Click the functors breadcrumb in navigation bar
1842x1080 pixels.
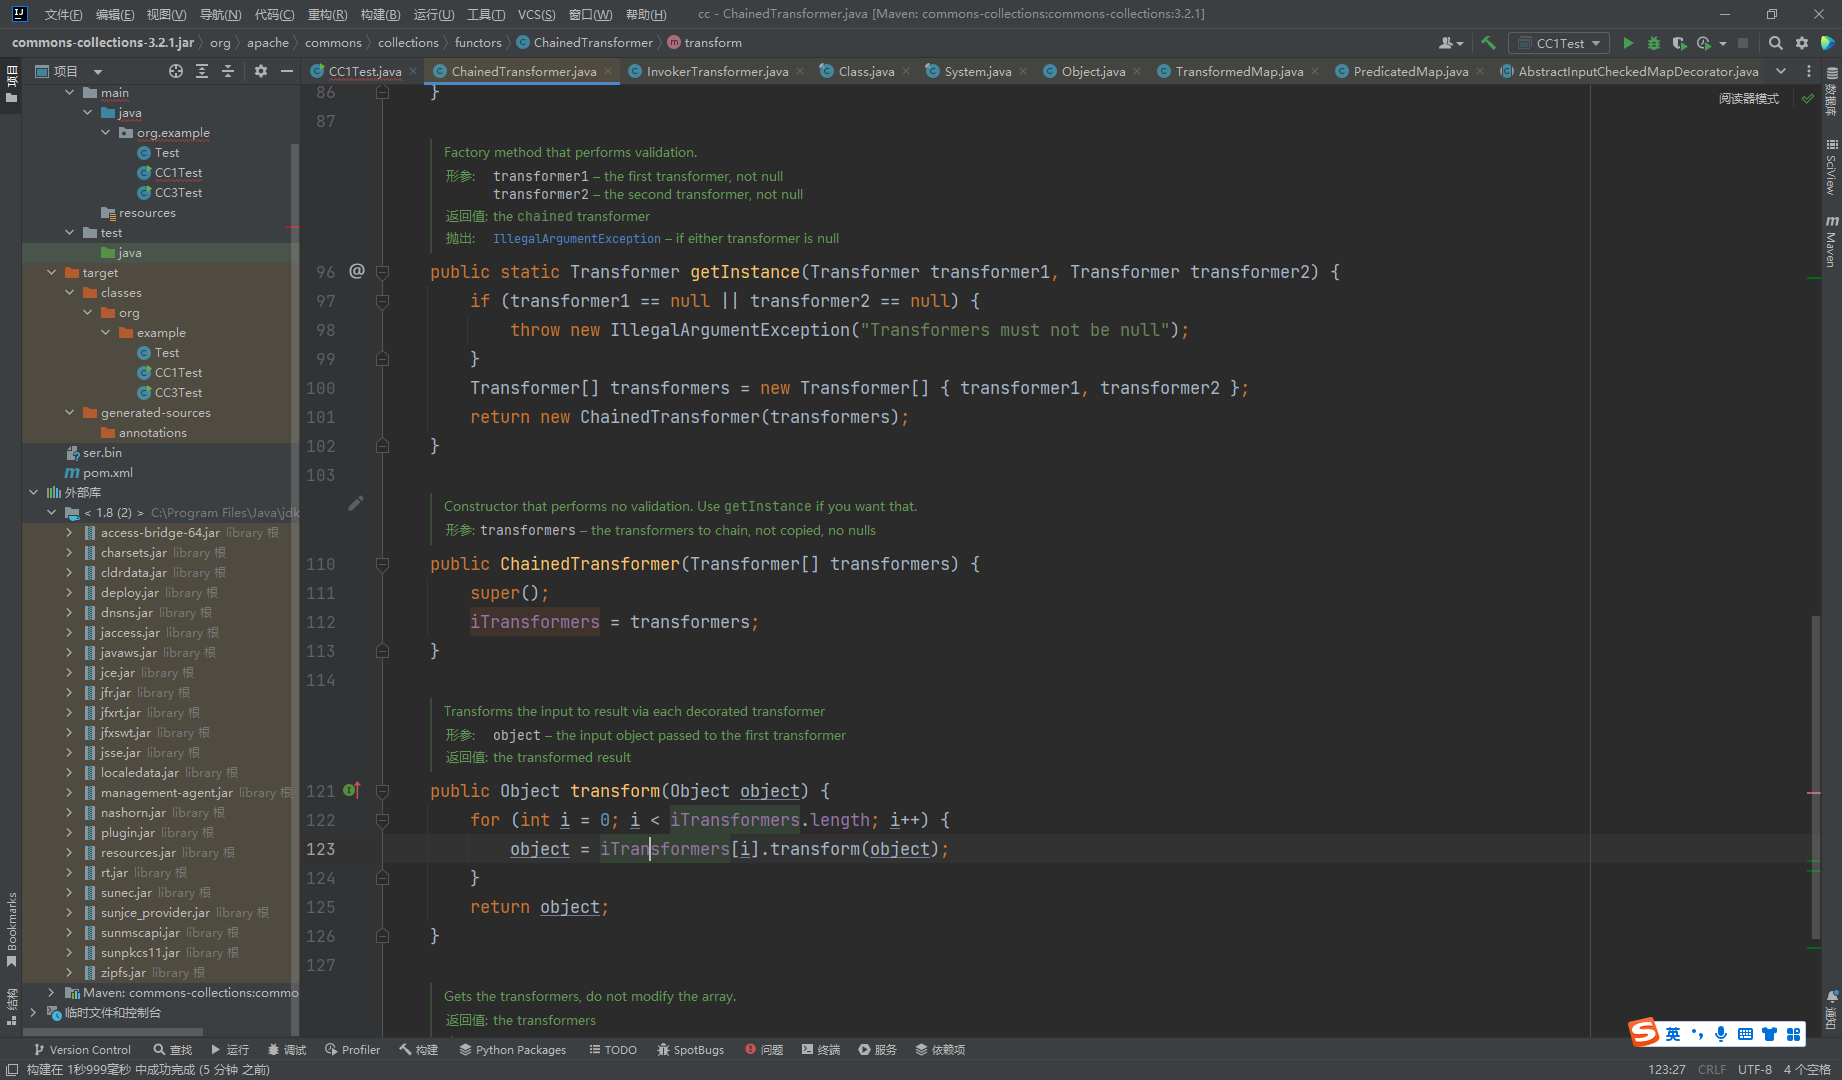478,42
